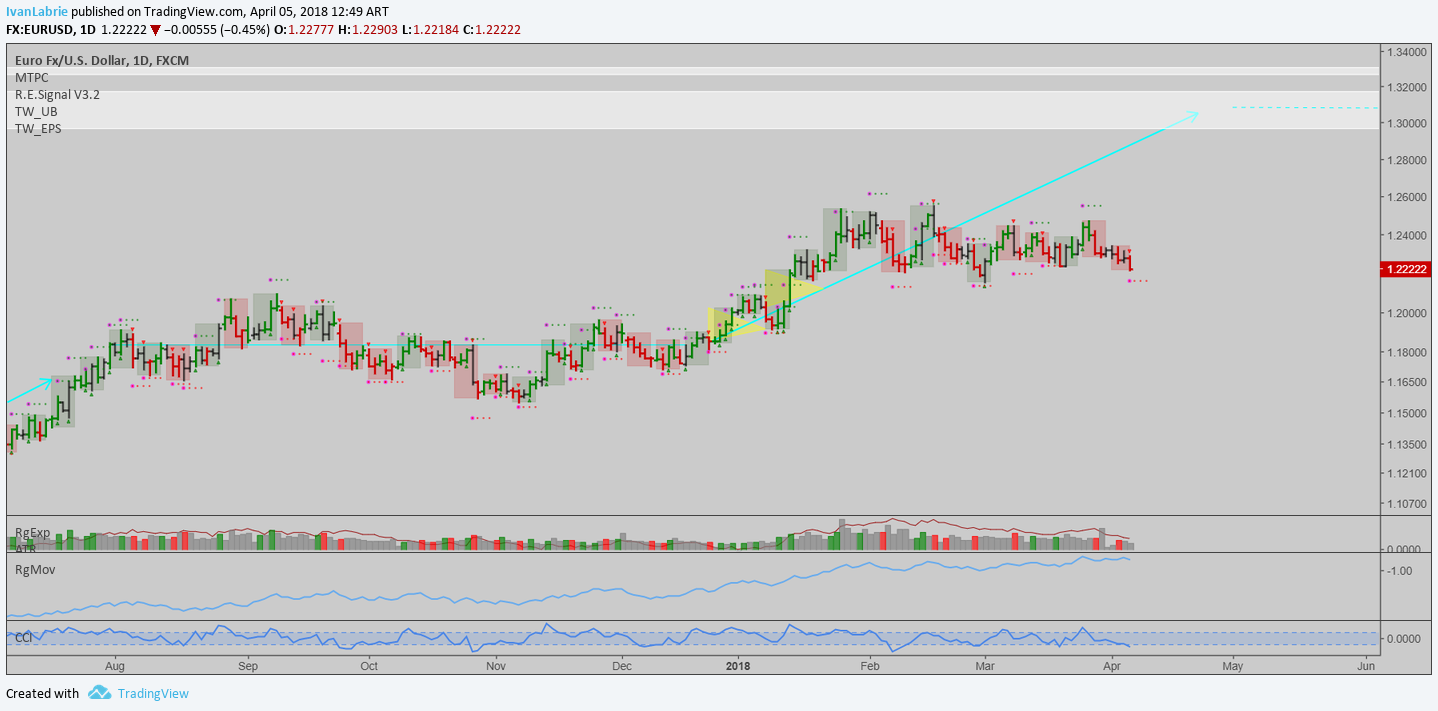The width and height of the screenshot is (1438, 711).
Task: Click the RgExp pane label
Action: (x=32, y=532)
